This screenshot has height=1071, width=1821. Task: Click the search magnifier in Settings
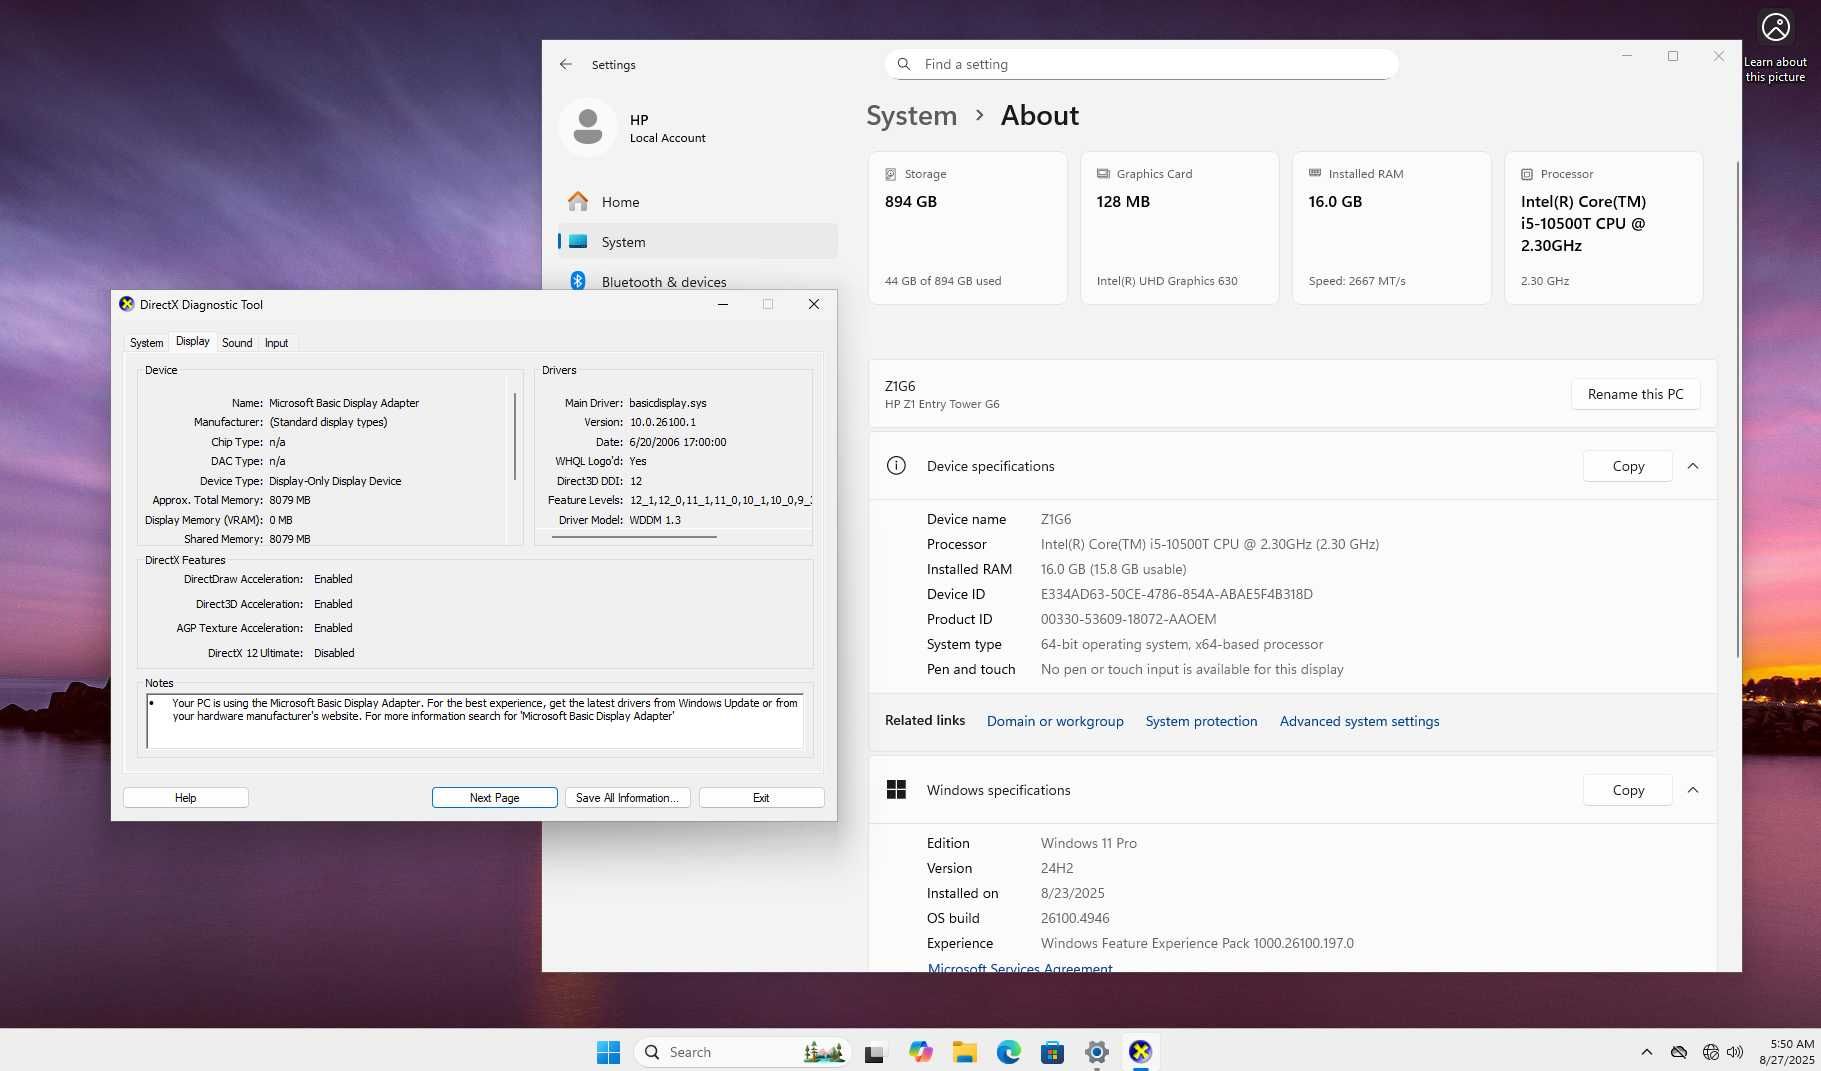pos(904,64)
